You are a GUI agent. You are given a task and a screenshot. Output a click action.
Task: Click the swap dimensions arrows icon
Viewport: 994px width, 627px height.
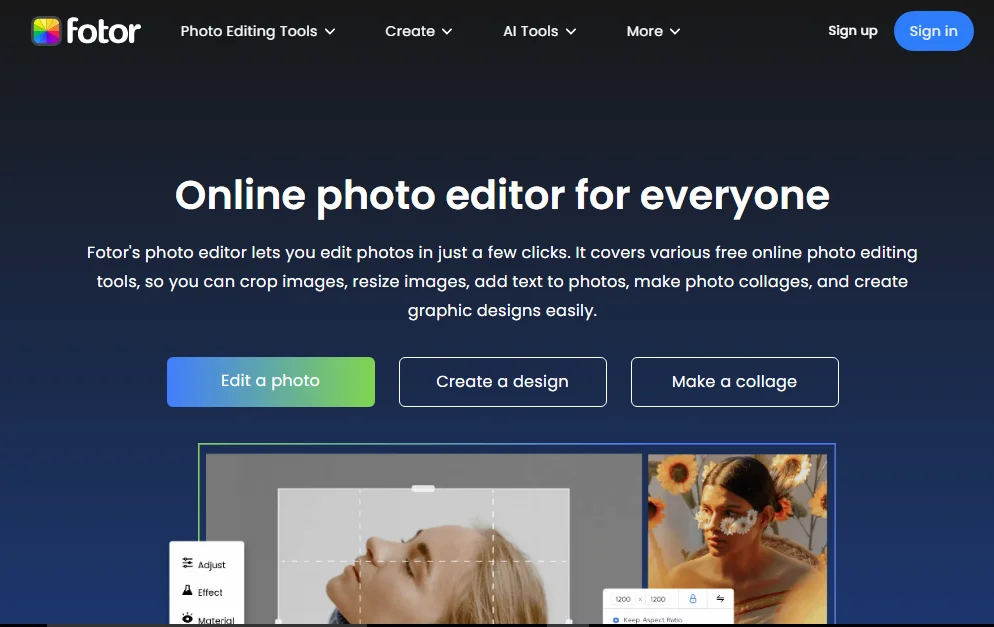(720, 598)
